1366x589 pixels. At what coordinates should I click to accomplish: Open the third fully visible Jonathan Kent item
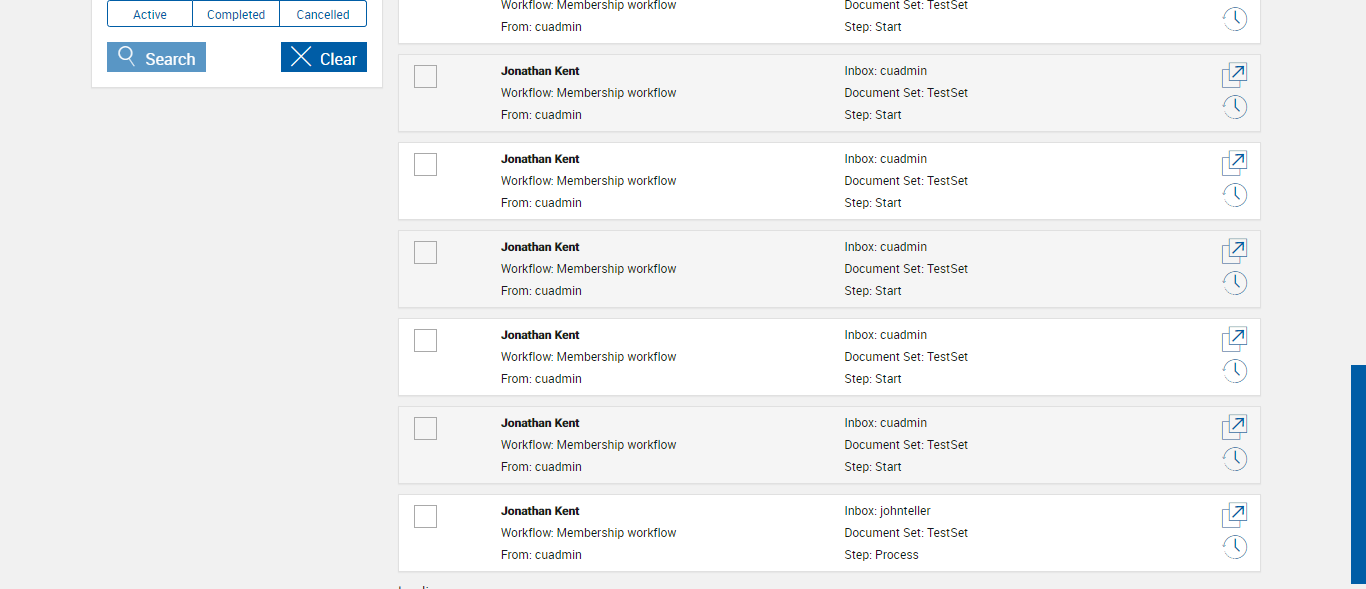[1235, 251]
